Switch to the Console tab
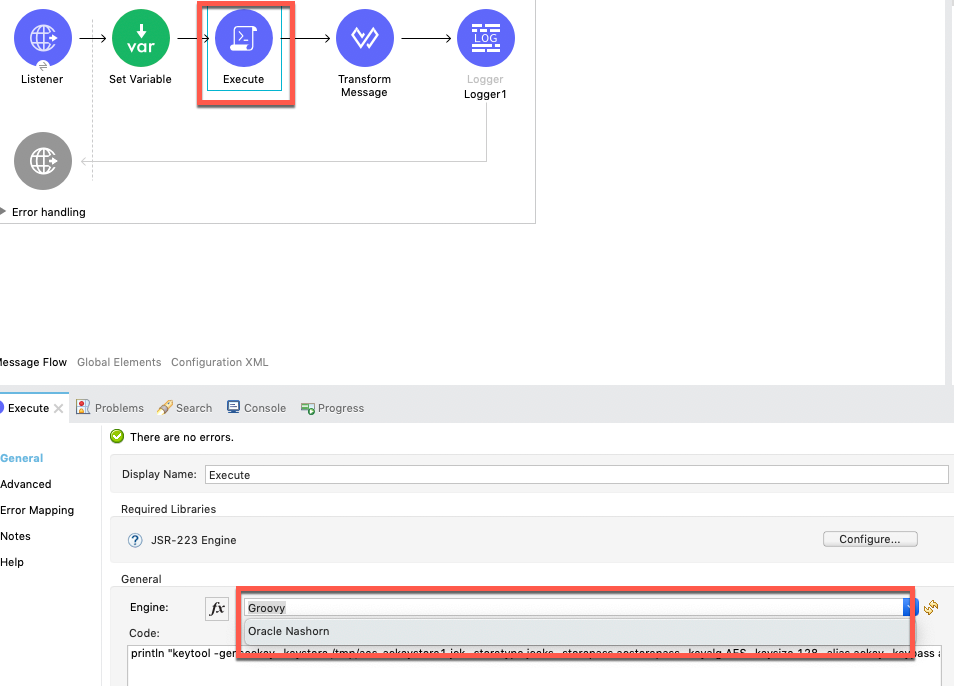Screen dimensions: 954x686 coord(256,408)
